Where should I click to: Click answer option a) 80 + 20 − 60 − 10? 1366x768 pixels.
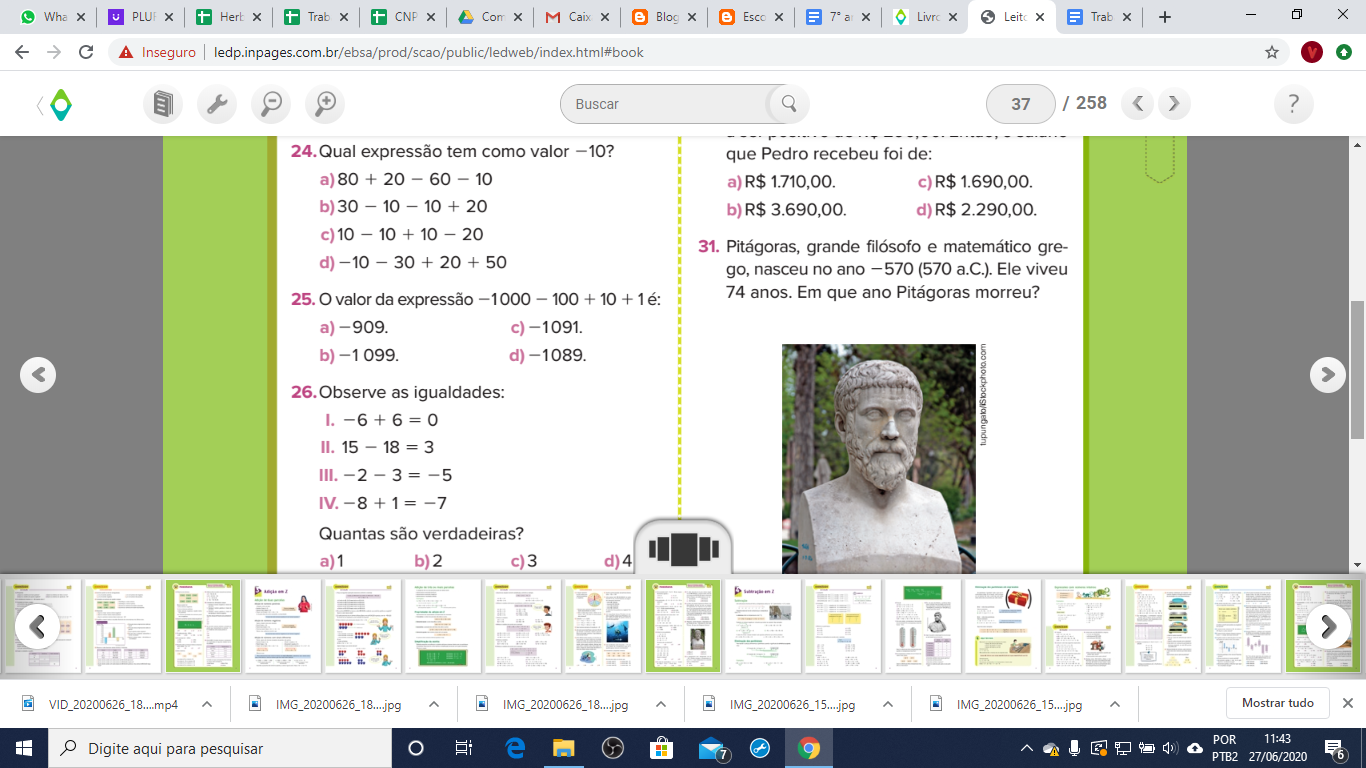(406, 180)
